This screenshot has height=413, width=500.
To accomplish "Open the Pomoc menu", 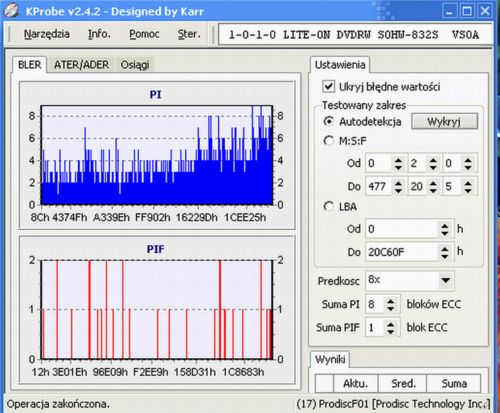I will (x=144, y=34).
